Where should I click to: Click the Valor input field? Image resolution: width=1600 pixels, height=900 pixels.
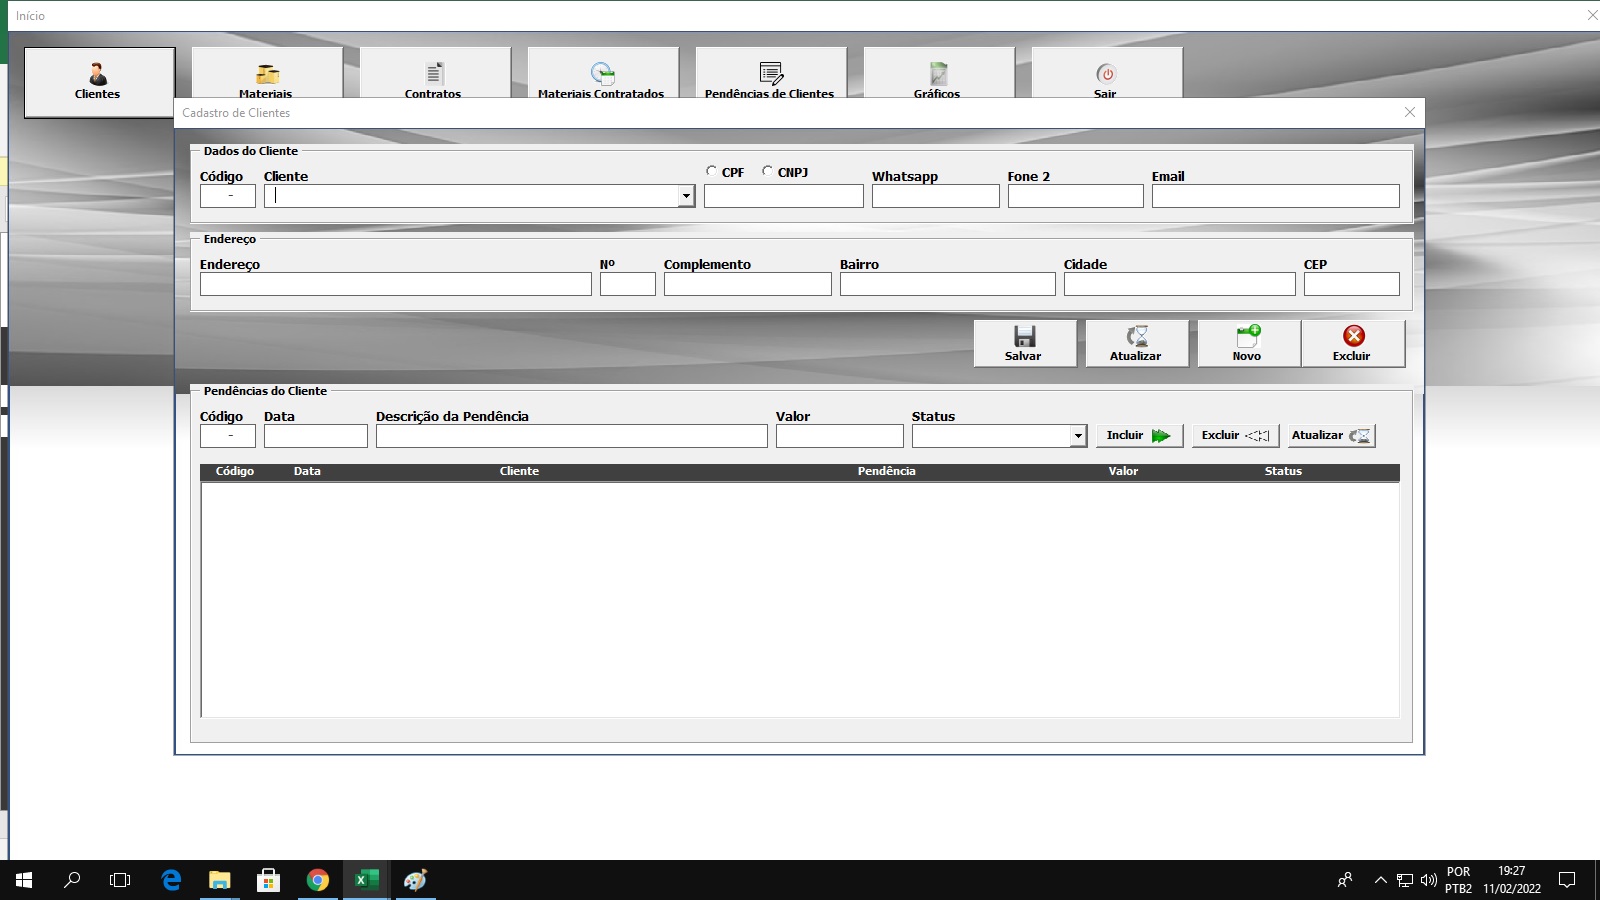[x=839, y=436]
